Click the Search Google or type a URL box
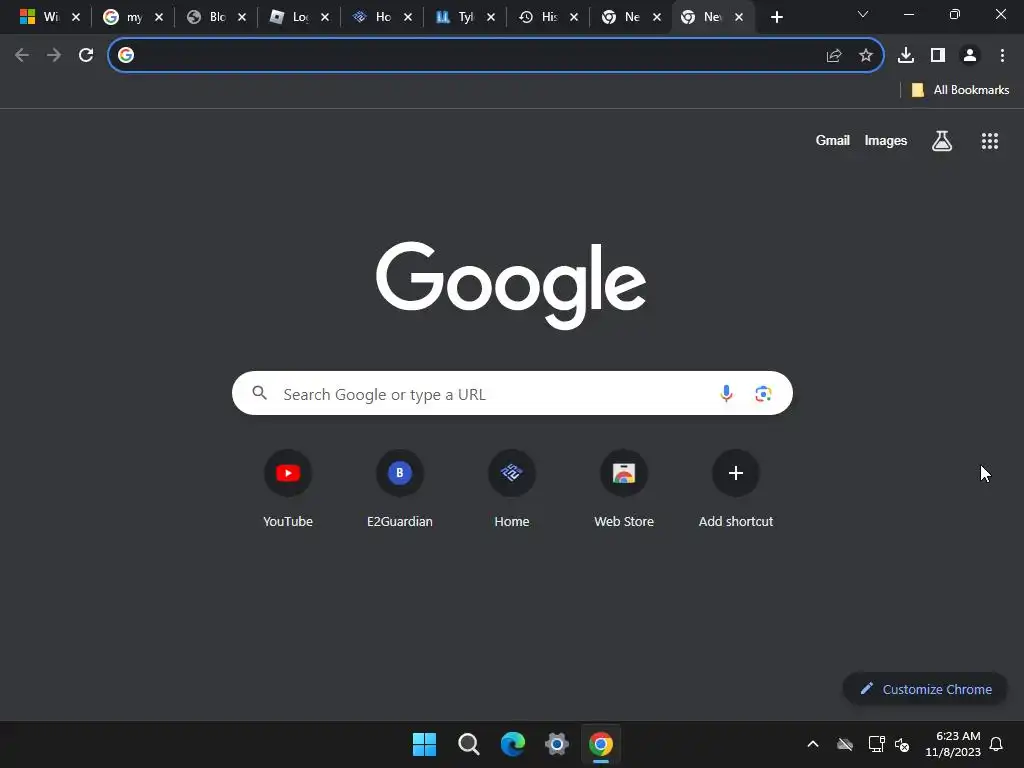Screen dimensions: 1024x768 coord(512,393)
